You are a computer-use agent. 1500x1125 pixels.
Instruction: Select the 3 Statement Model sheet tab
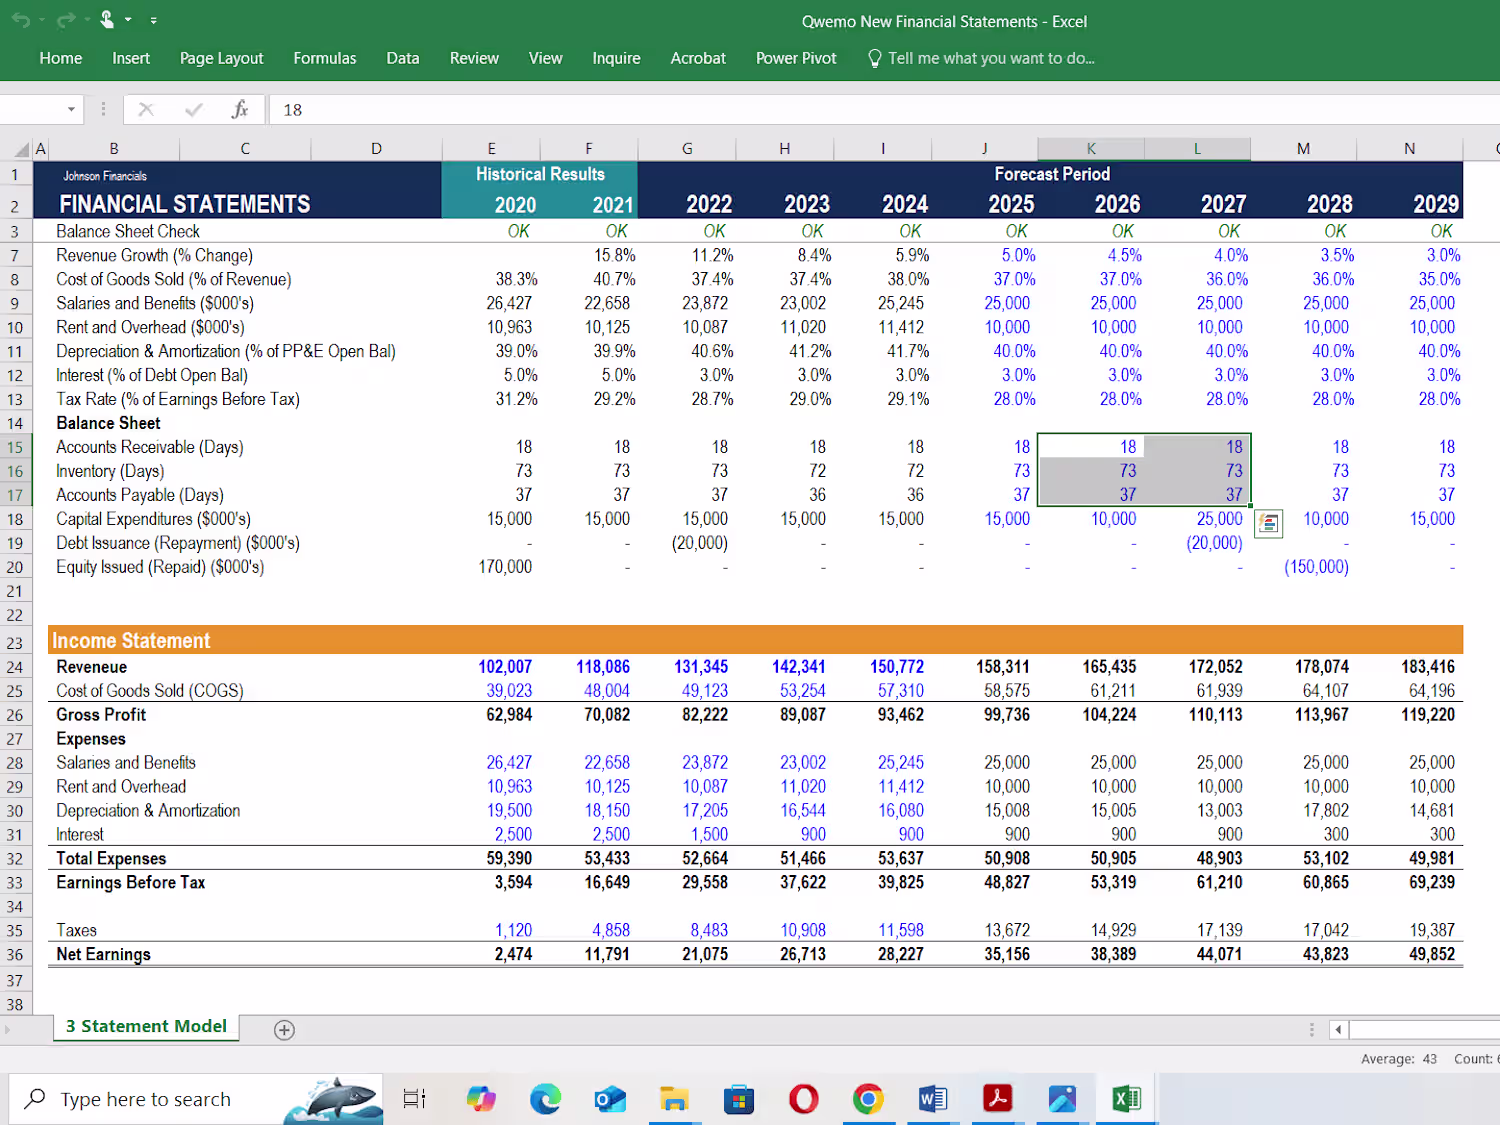[x=146, y=1026]
